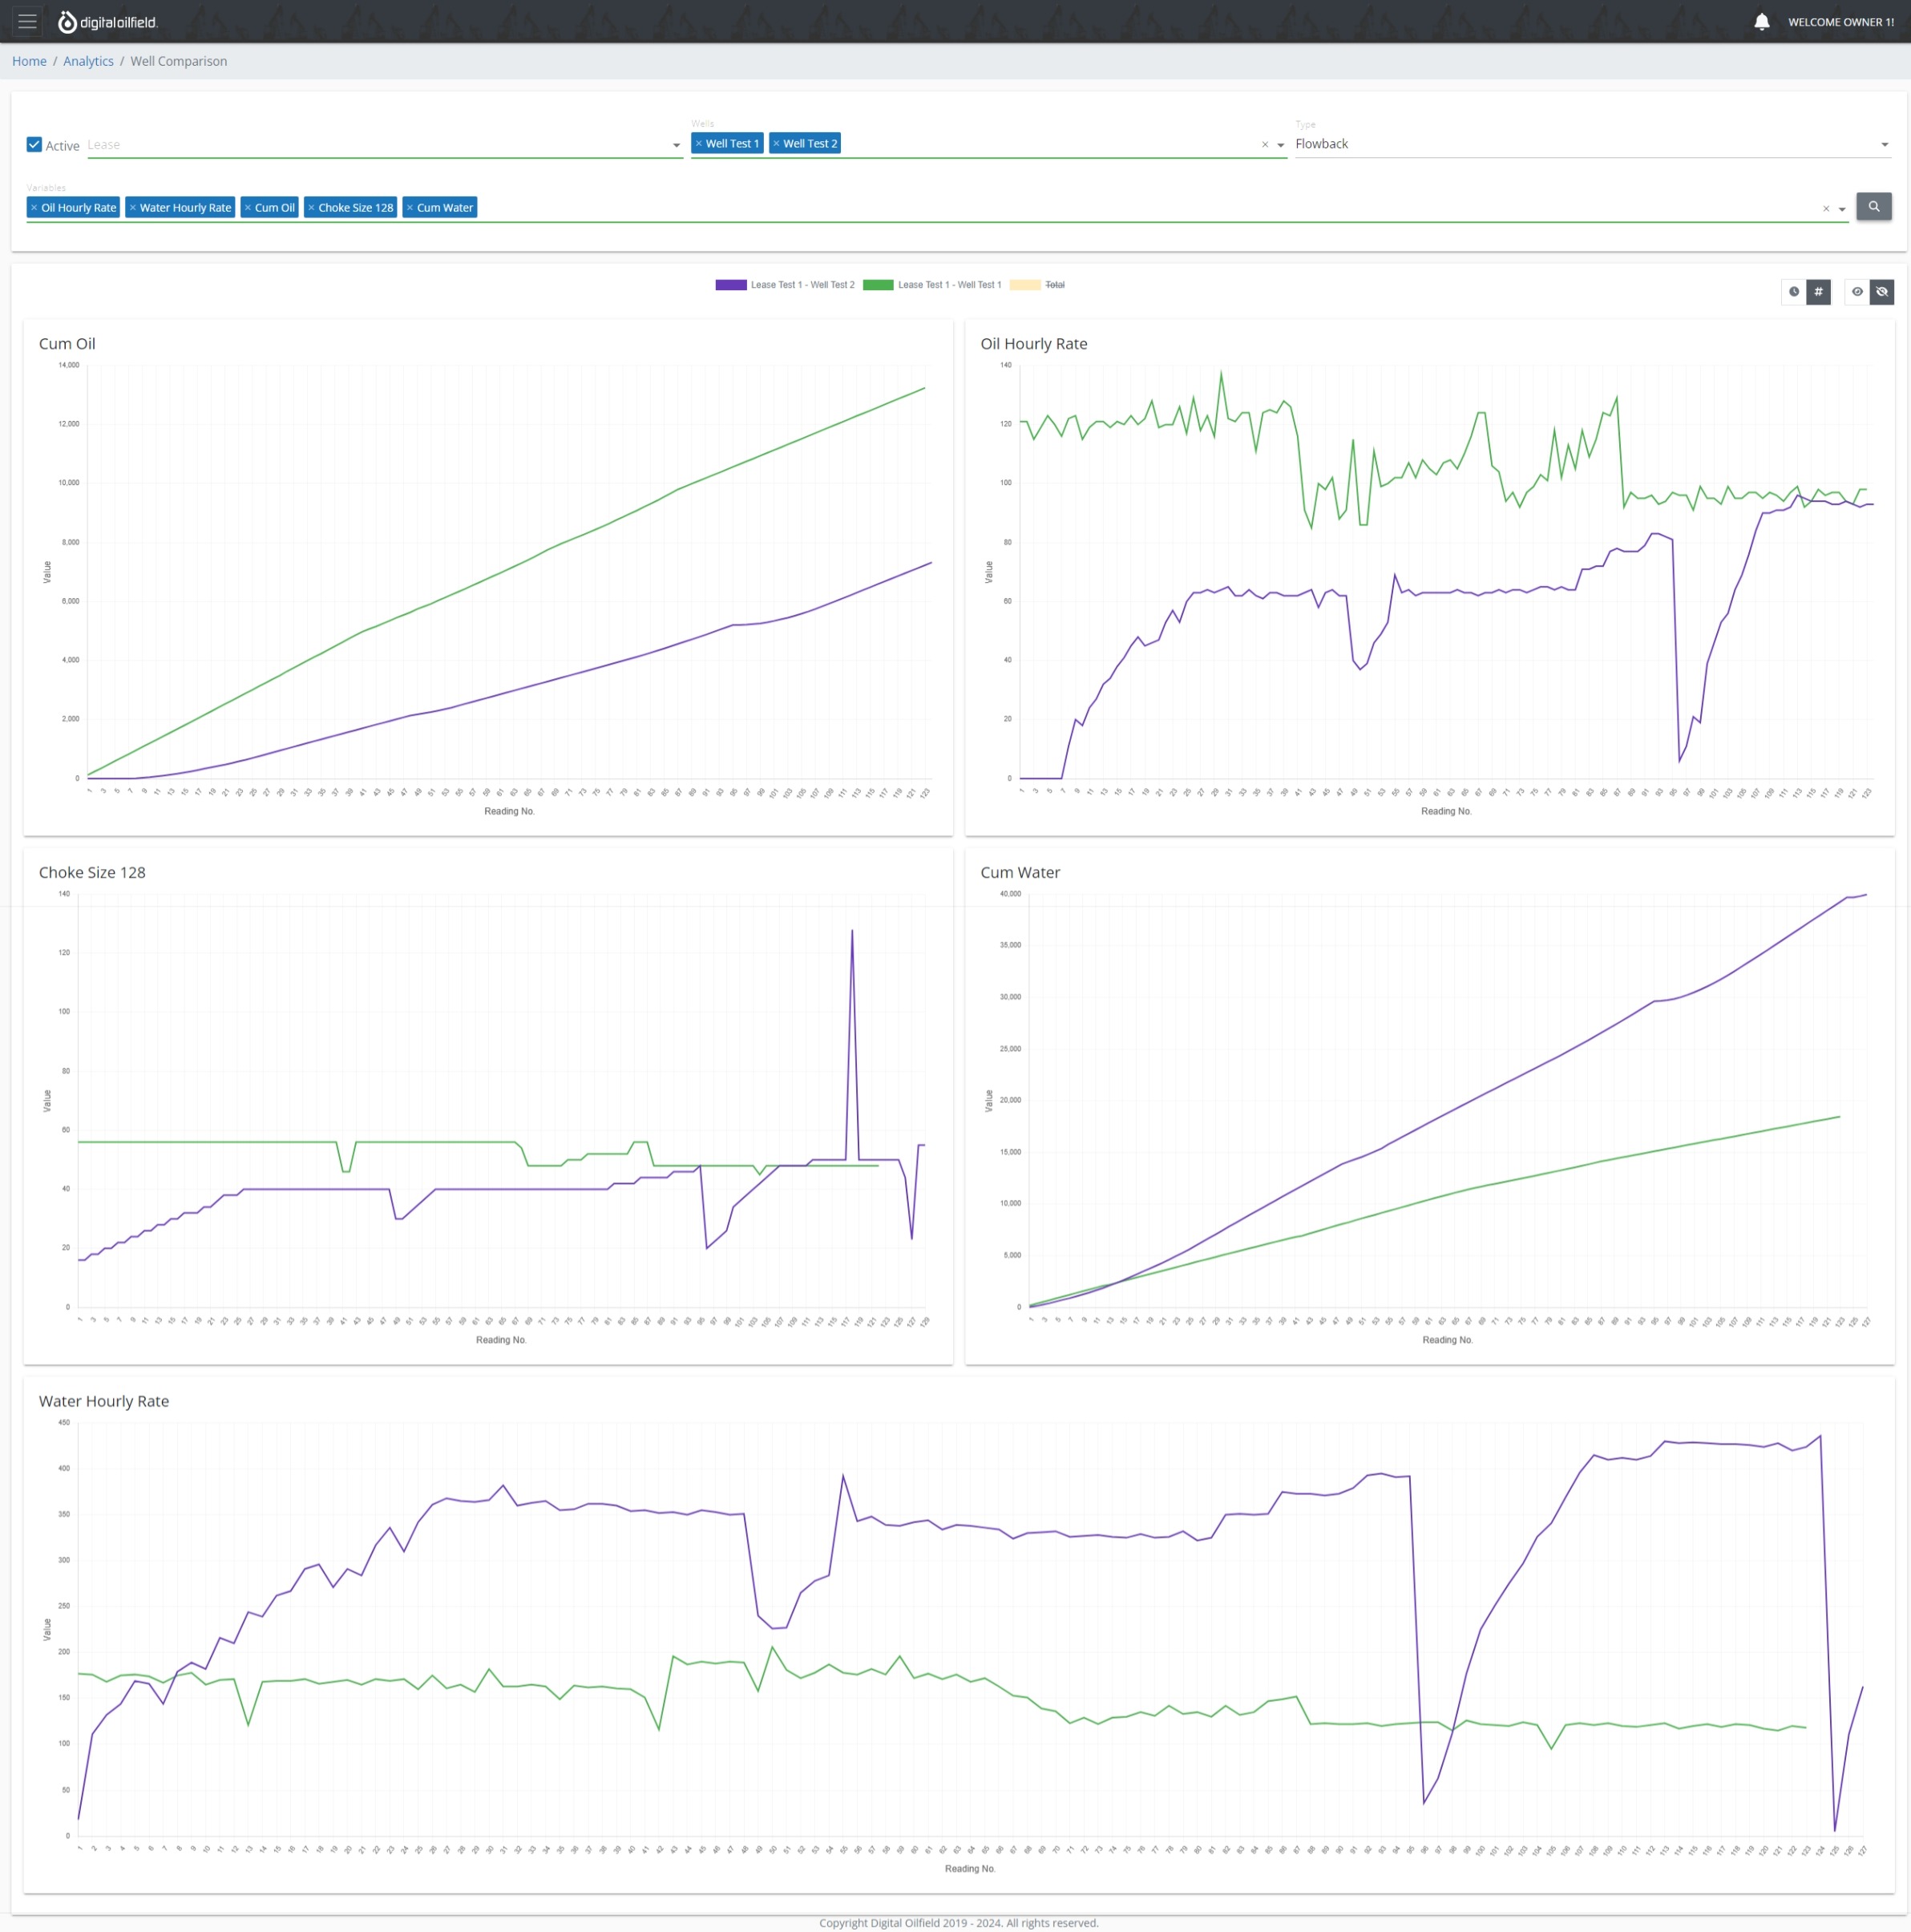This screenshot has height=1932, width=1911.
Task: Click the search magnifier button
Action: point(1873,207)
